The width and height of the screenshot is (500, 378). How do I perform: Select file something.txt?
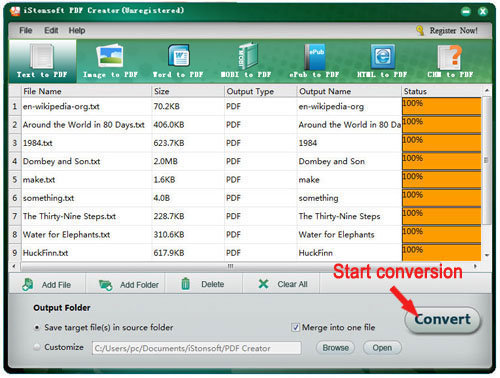(49, 198)
